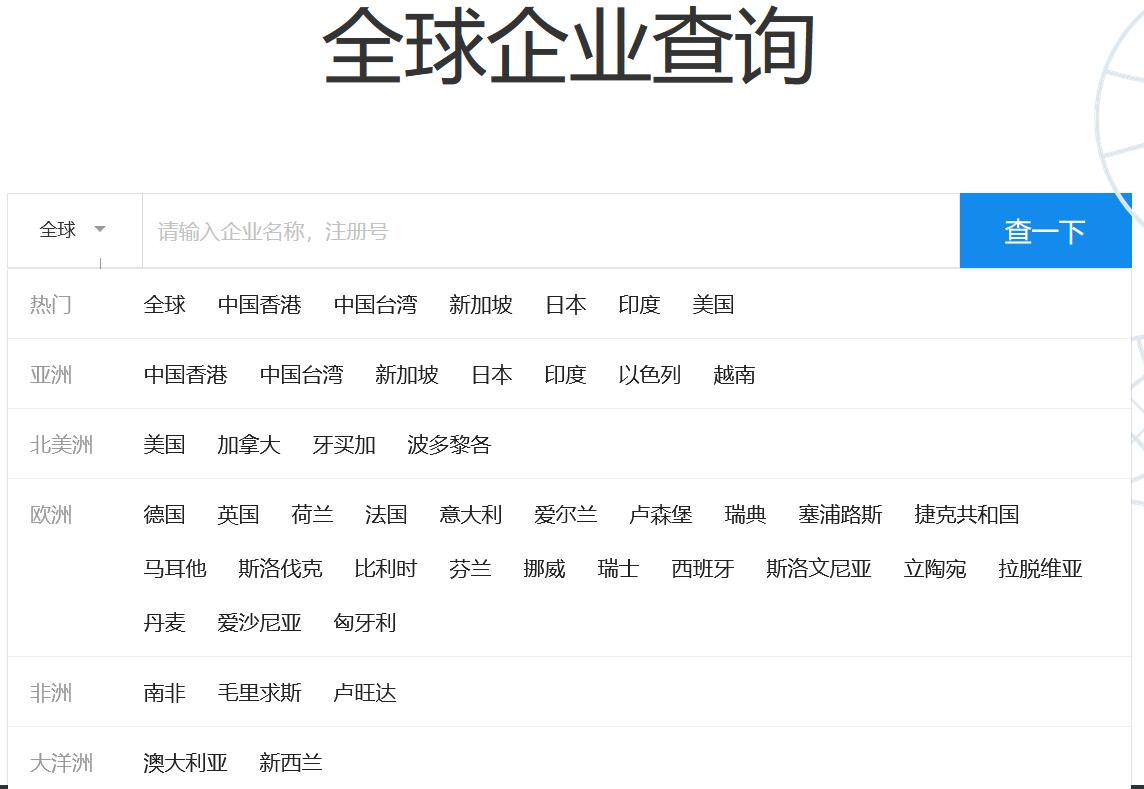Focus the company name search input field
Image resolution: width=1144 pixels, height=789 pixels.
click(x=550, y=231)
